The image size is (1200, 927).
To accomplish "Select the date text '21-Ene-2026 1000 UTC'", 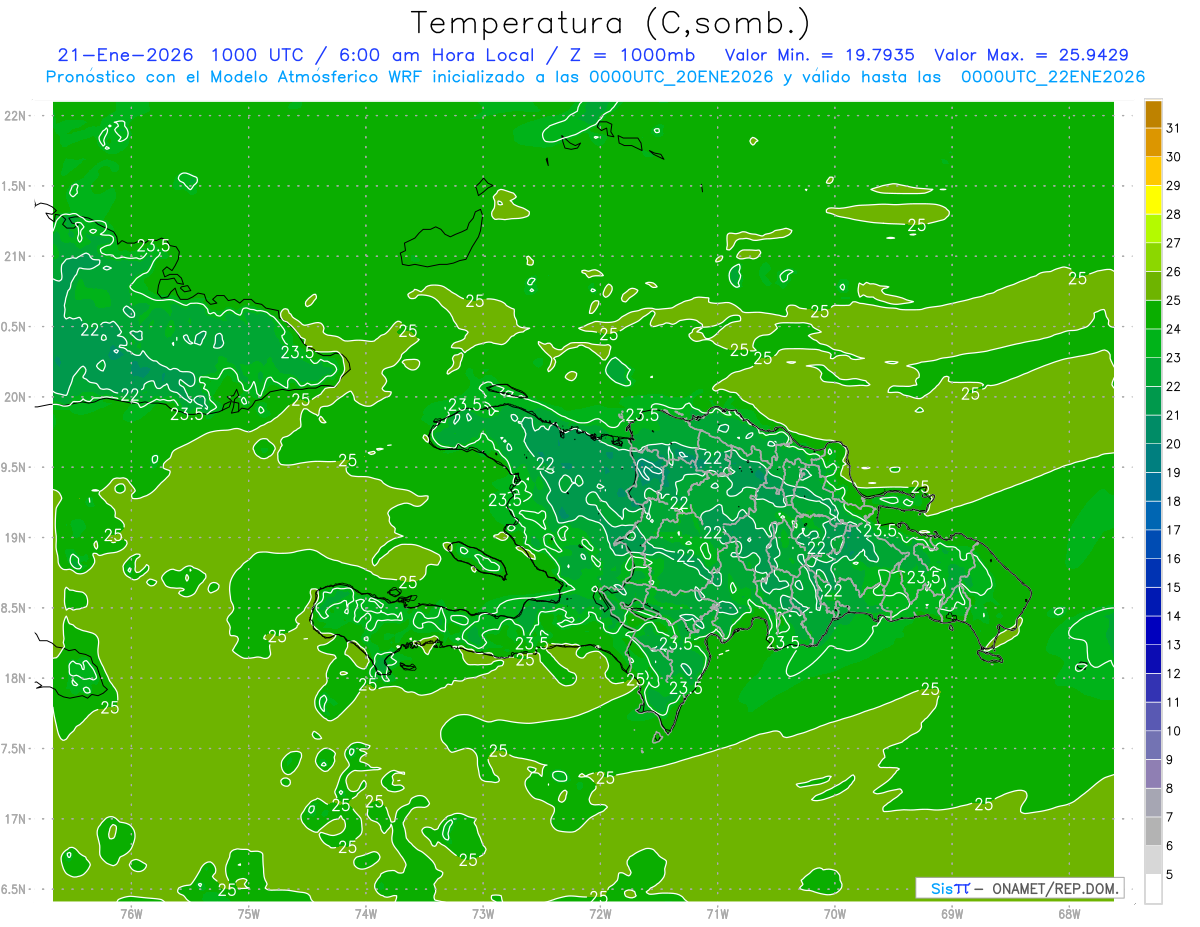I will [184, 55].
